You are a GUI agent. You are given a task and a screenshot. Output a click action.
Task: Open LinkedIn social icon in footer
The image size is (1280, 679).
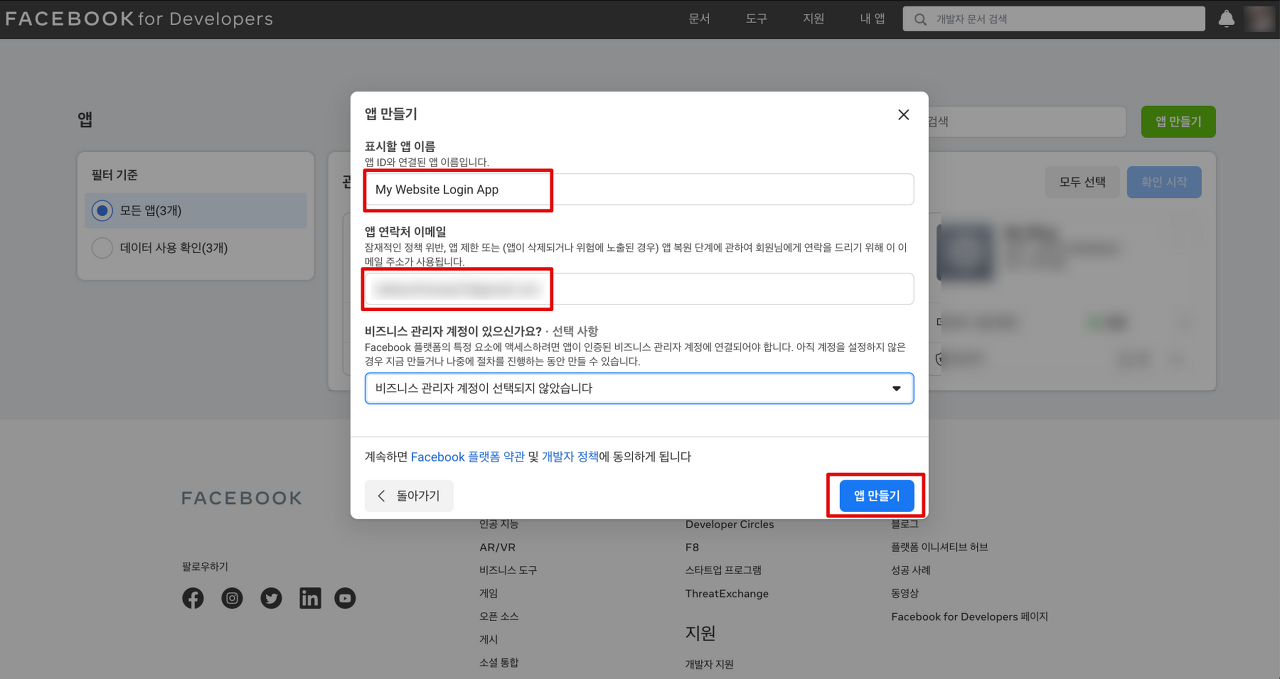point(310,598)
